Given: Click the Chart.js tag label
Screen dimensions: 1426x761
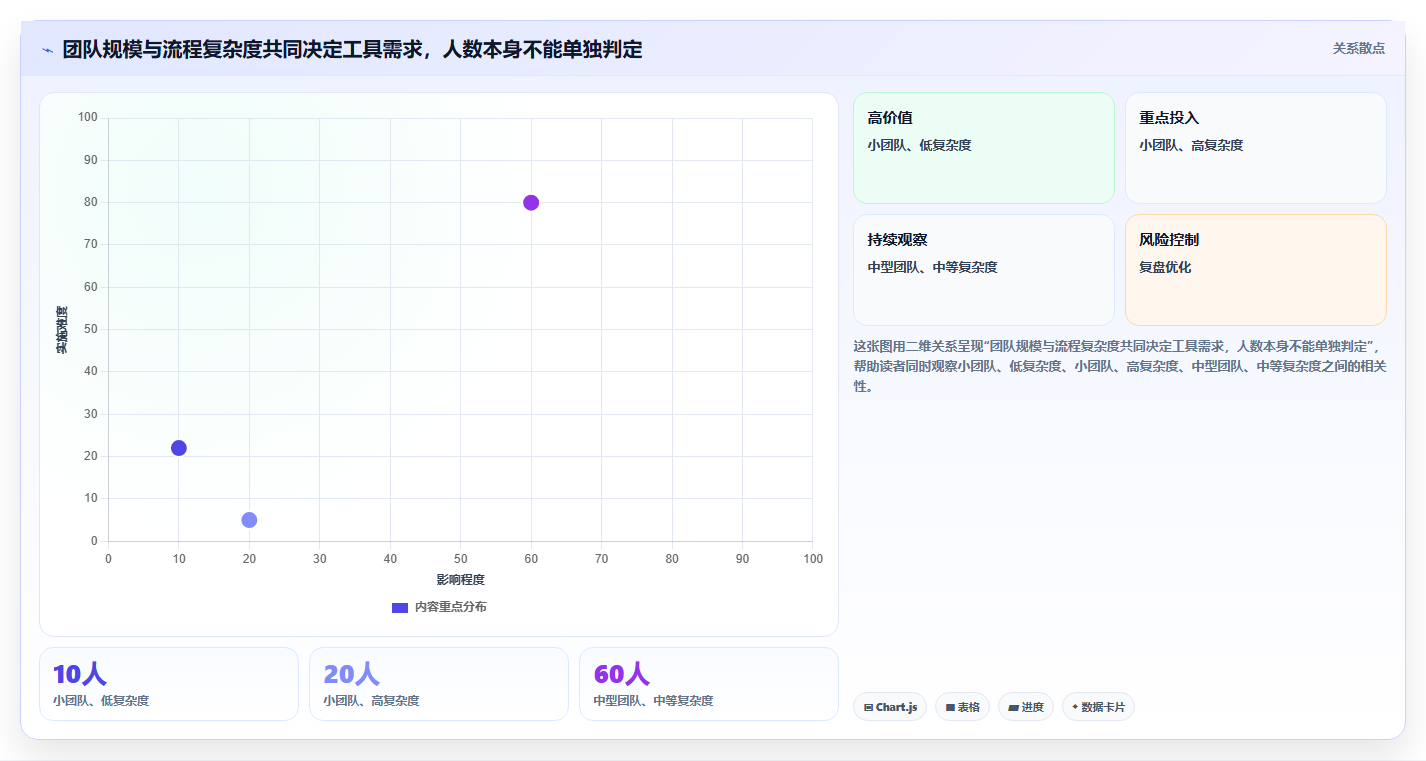Looking at the screenshot, I should point(896,707).
